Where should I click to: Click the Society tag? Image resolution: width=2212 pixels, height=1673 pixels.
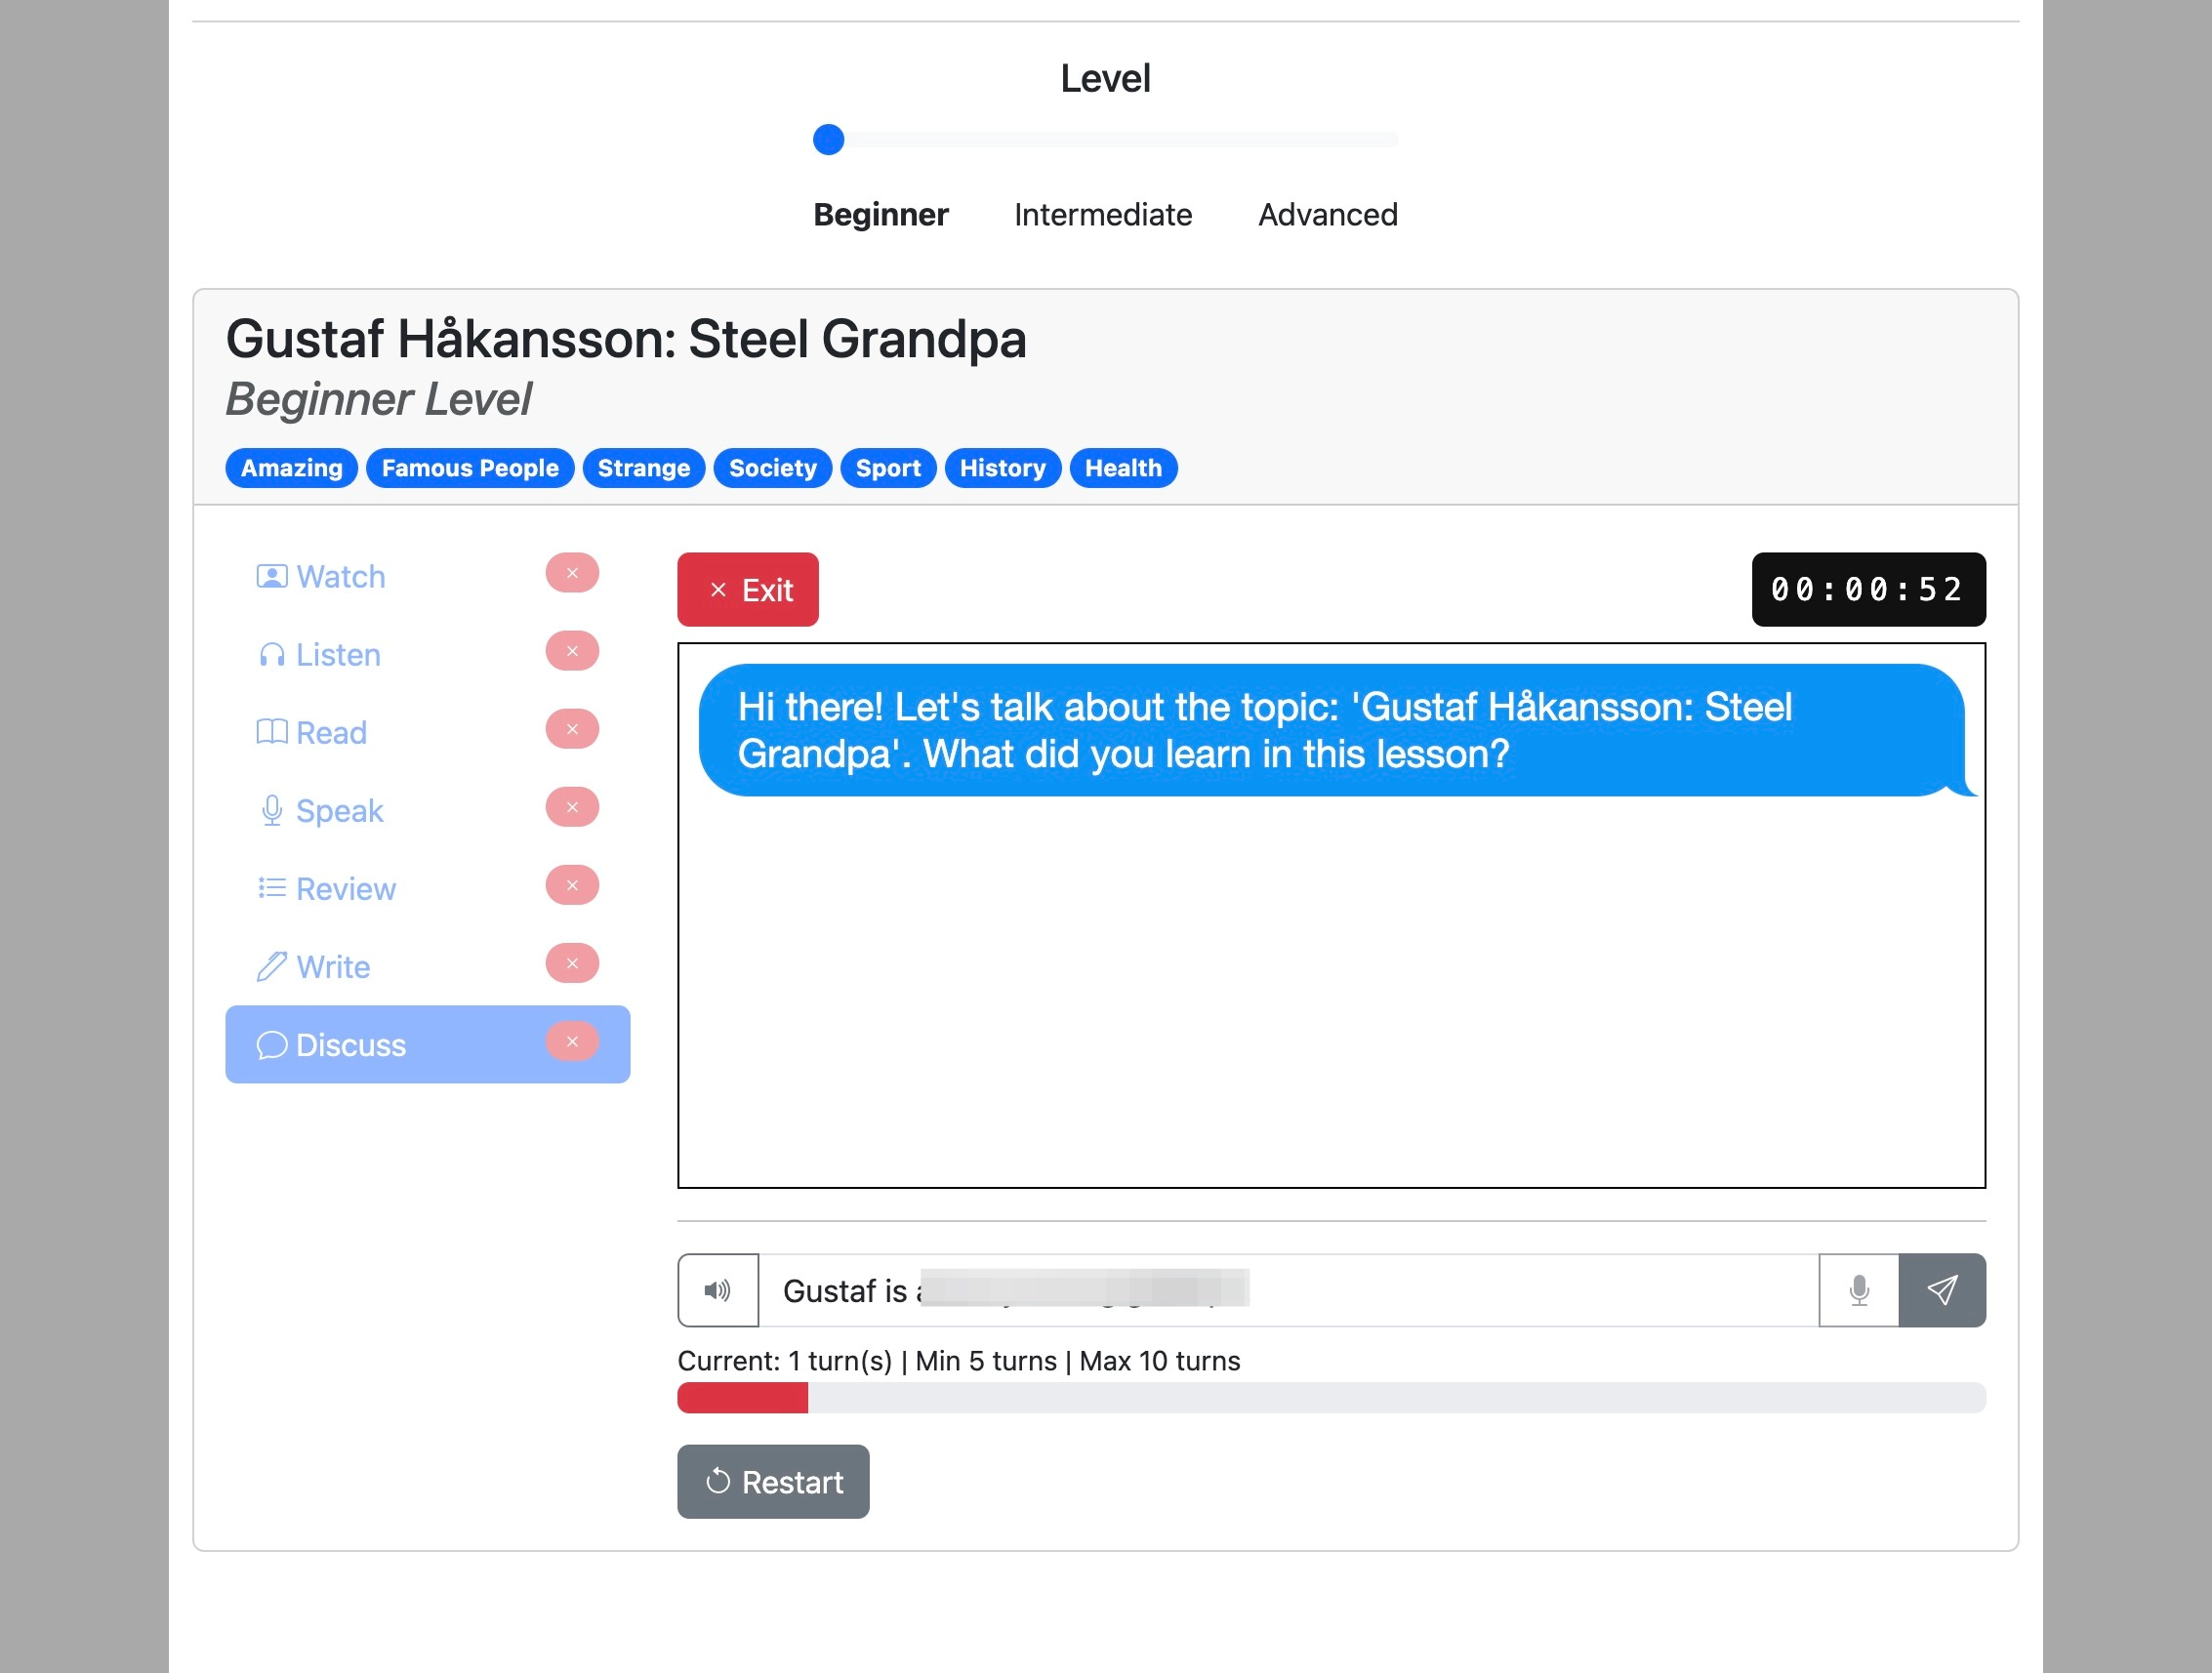[x=773, y=468]
